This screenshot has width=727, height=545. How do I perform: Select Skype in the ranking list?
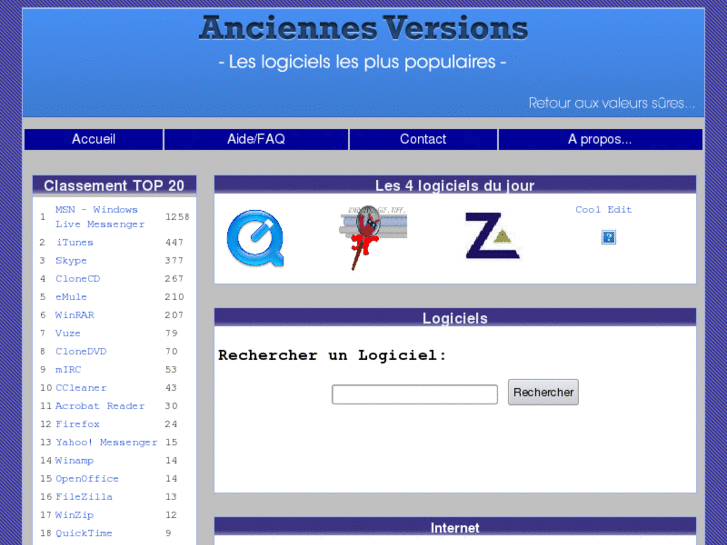[x=71, y=261]
